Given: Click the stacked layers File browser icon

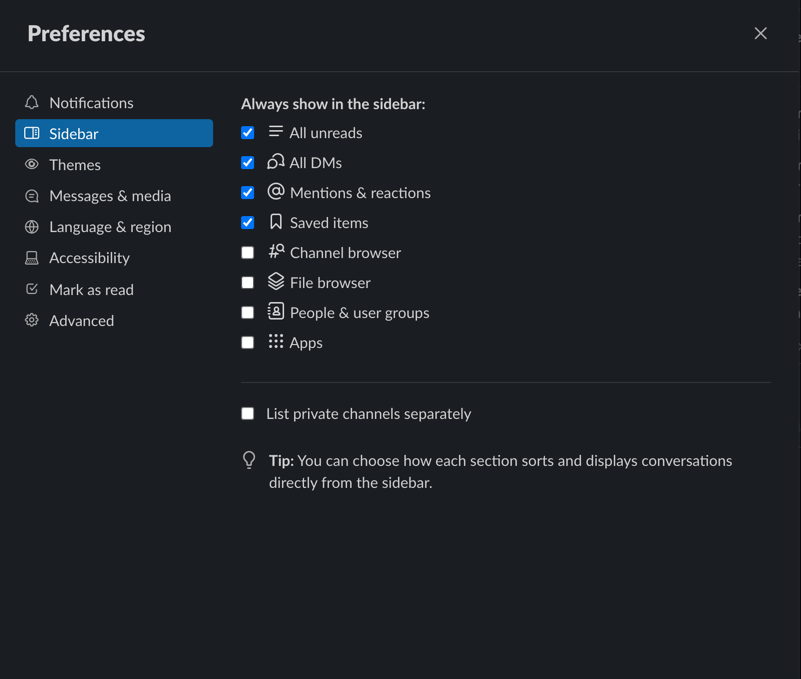Looking at the screenshot, I should tap(276, 282).
